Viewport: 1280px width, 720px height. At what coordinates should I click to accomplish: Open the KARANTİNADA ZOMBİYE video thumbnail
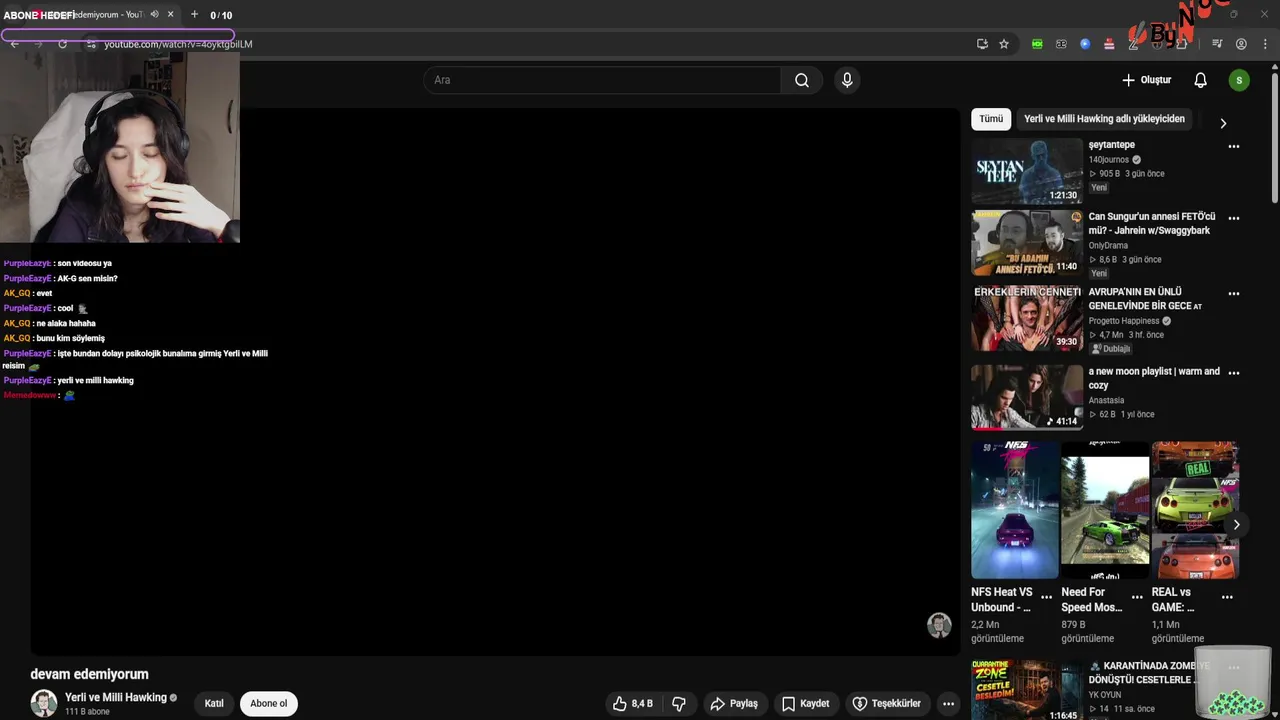[x=1027, y=690]
